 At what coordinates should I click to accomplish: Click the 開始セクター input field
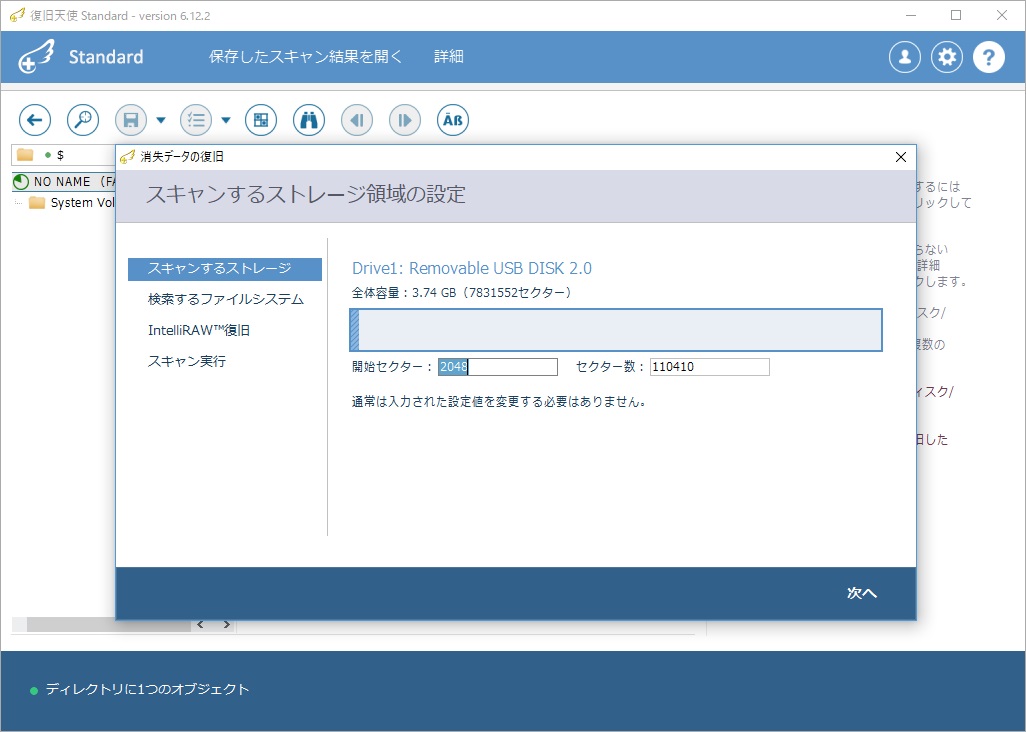pyautogui.click(x=498, y=367)
